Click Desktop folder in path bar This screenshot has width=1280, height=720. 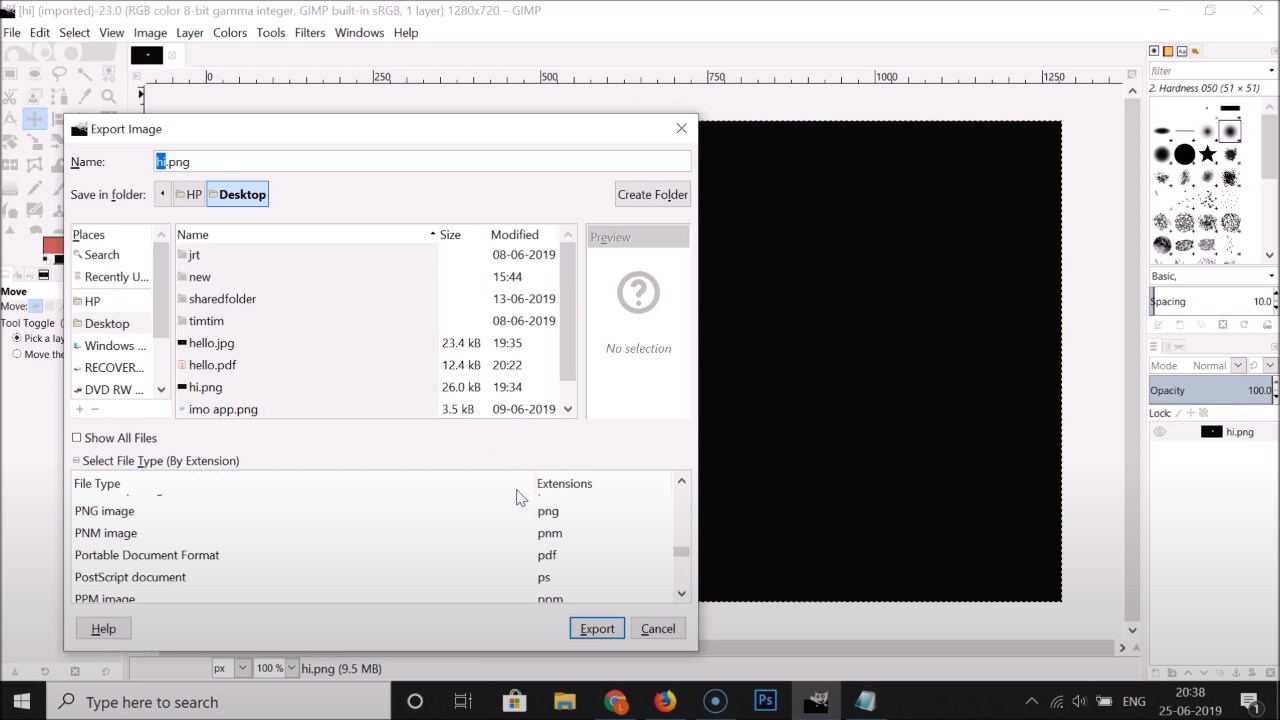click(238, 195)
